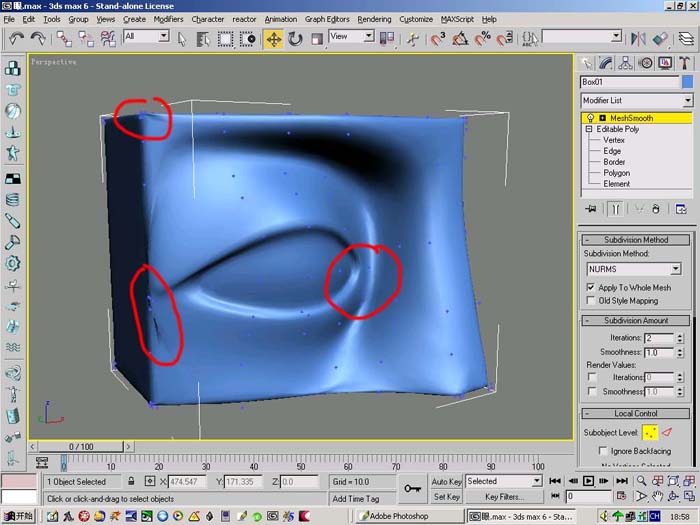Enable Ignore Backfacing checkbox
The width and height of the screenshot is (700, 525).
[x=603, y=450]
